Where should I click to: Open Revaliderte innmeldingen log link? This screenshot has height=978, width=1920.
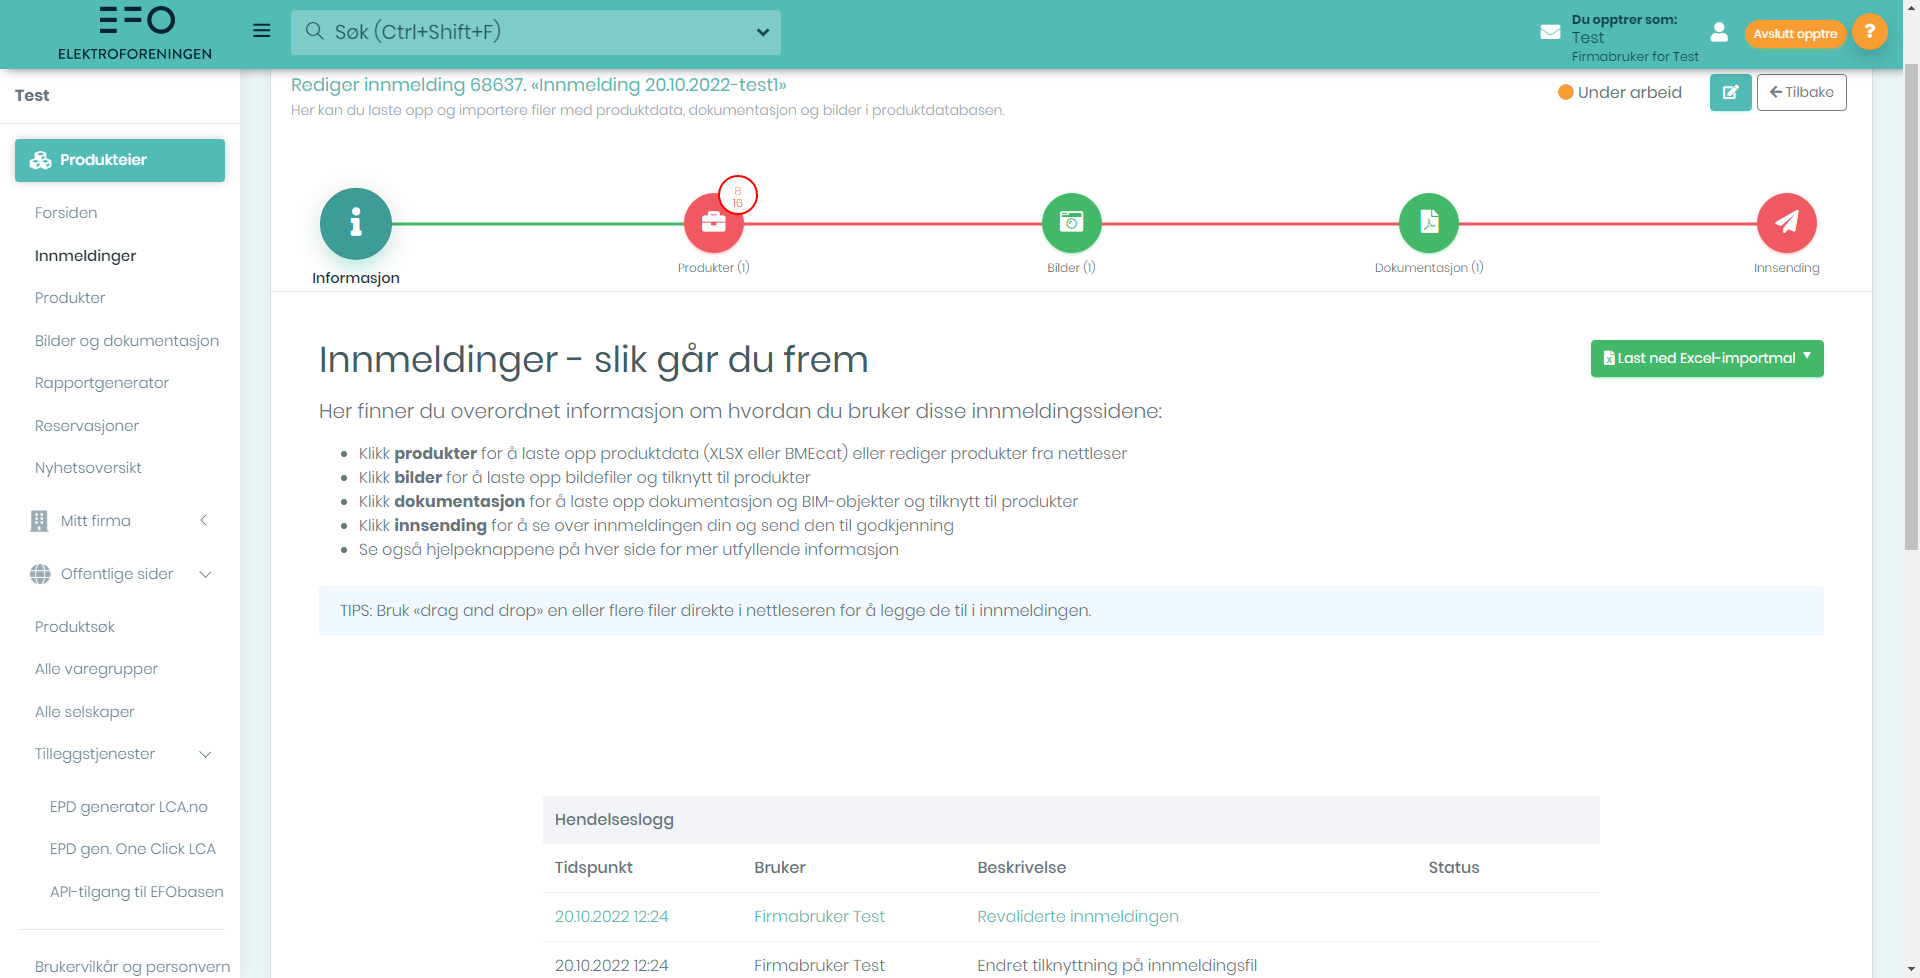(1077, 917)
